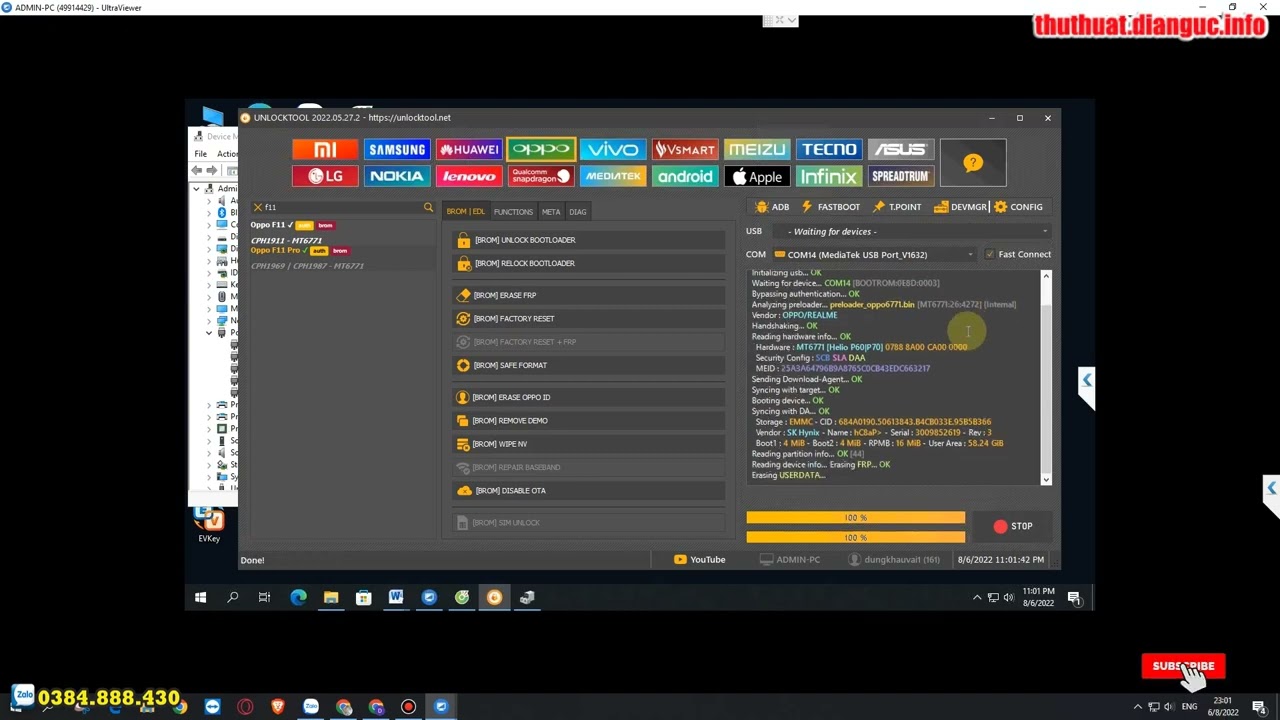Switch to the META tab
1280x720 pixels.
click(x=551, y=212)
